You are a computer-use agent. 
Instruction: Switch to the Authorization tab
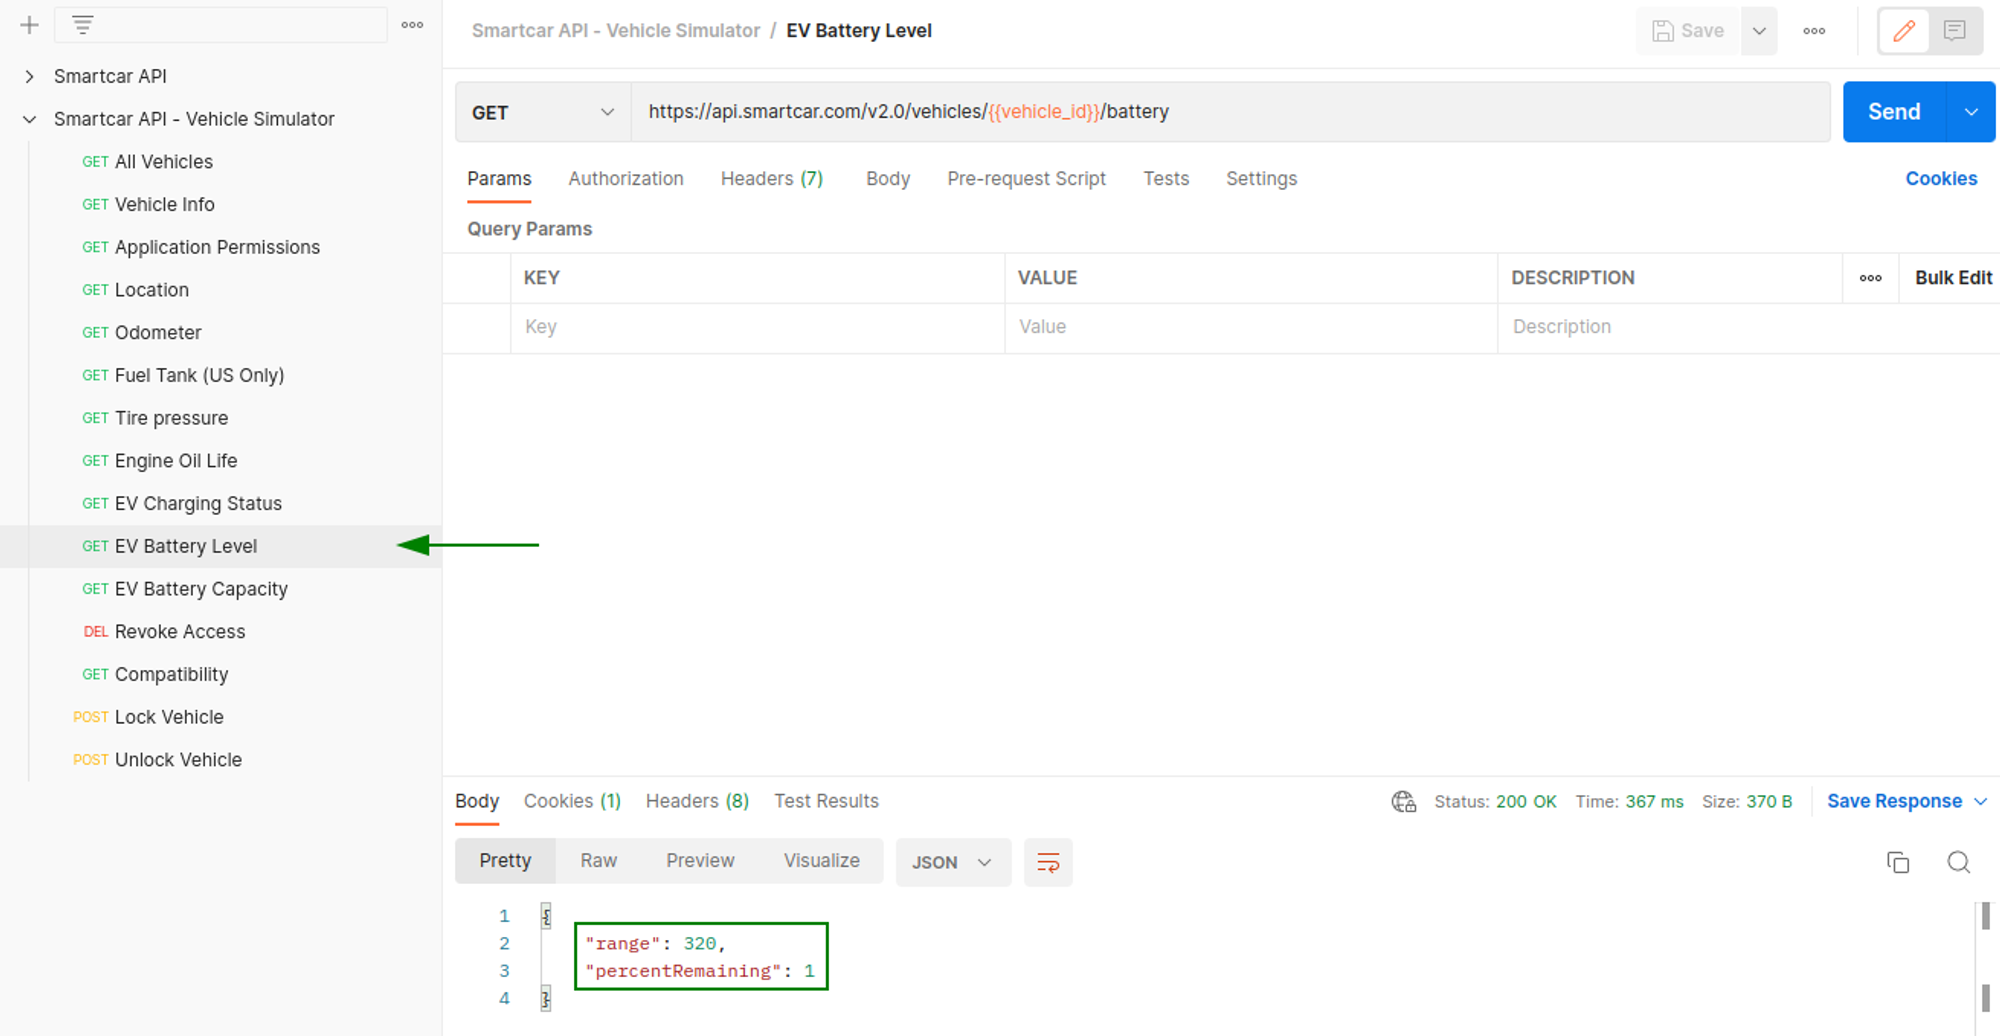626,179
